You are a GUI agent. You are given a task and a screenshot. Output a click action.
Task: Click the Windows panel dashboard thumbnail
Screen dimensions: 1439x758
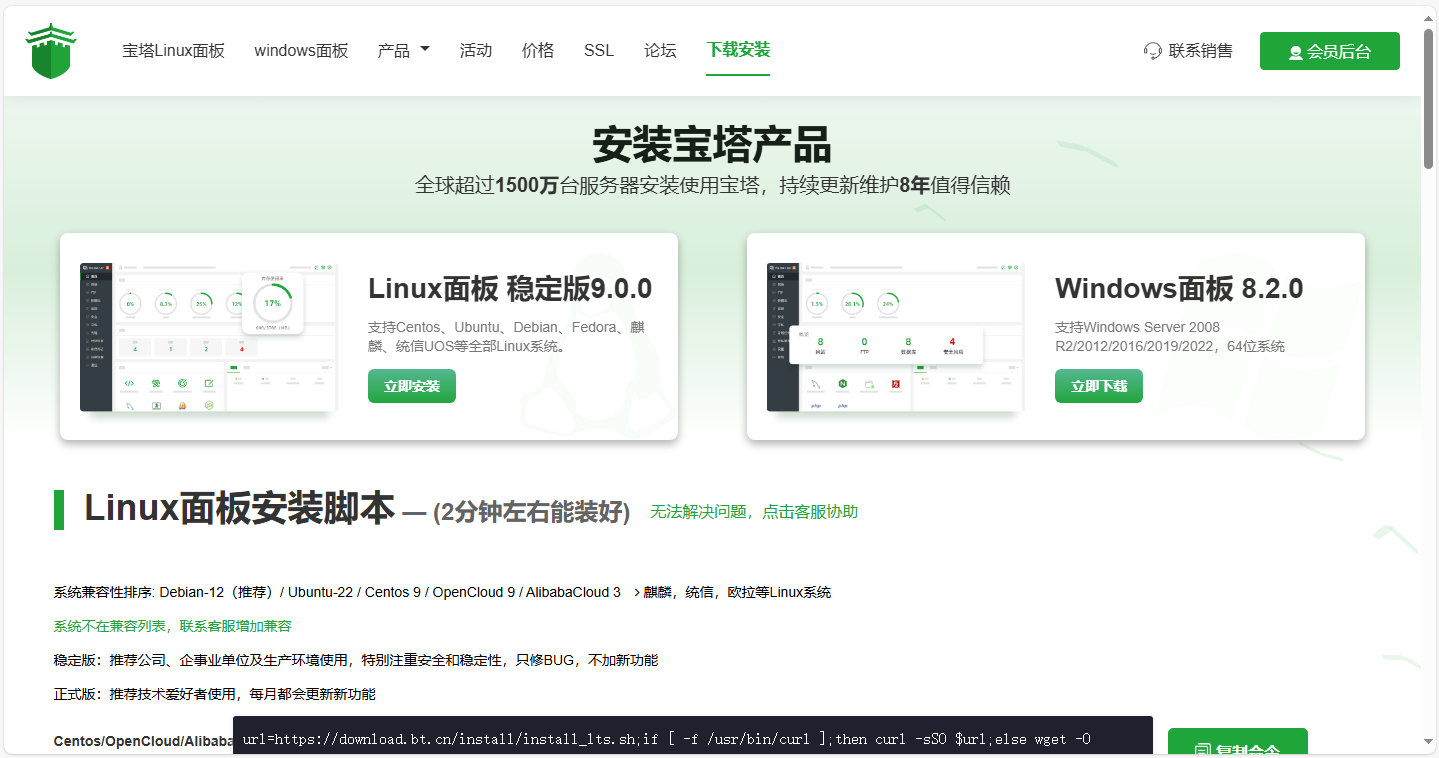pyautogui.click(x=896, y=337)
